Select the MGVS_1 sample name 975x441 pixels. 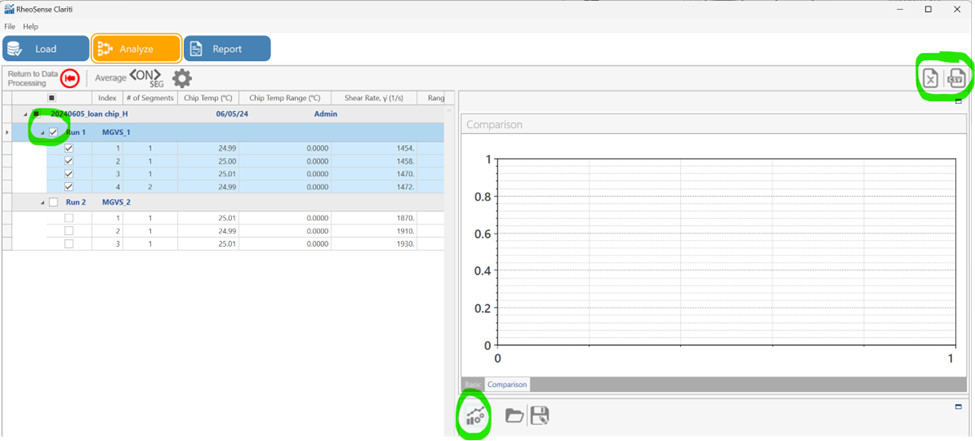[x=116, y=132]
